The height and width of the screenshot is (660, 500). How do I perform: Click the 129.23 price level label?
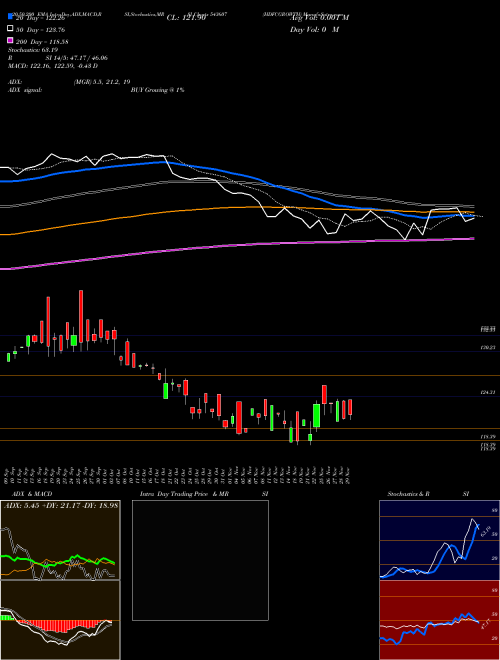click(488, 348)
